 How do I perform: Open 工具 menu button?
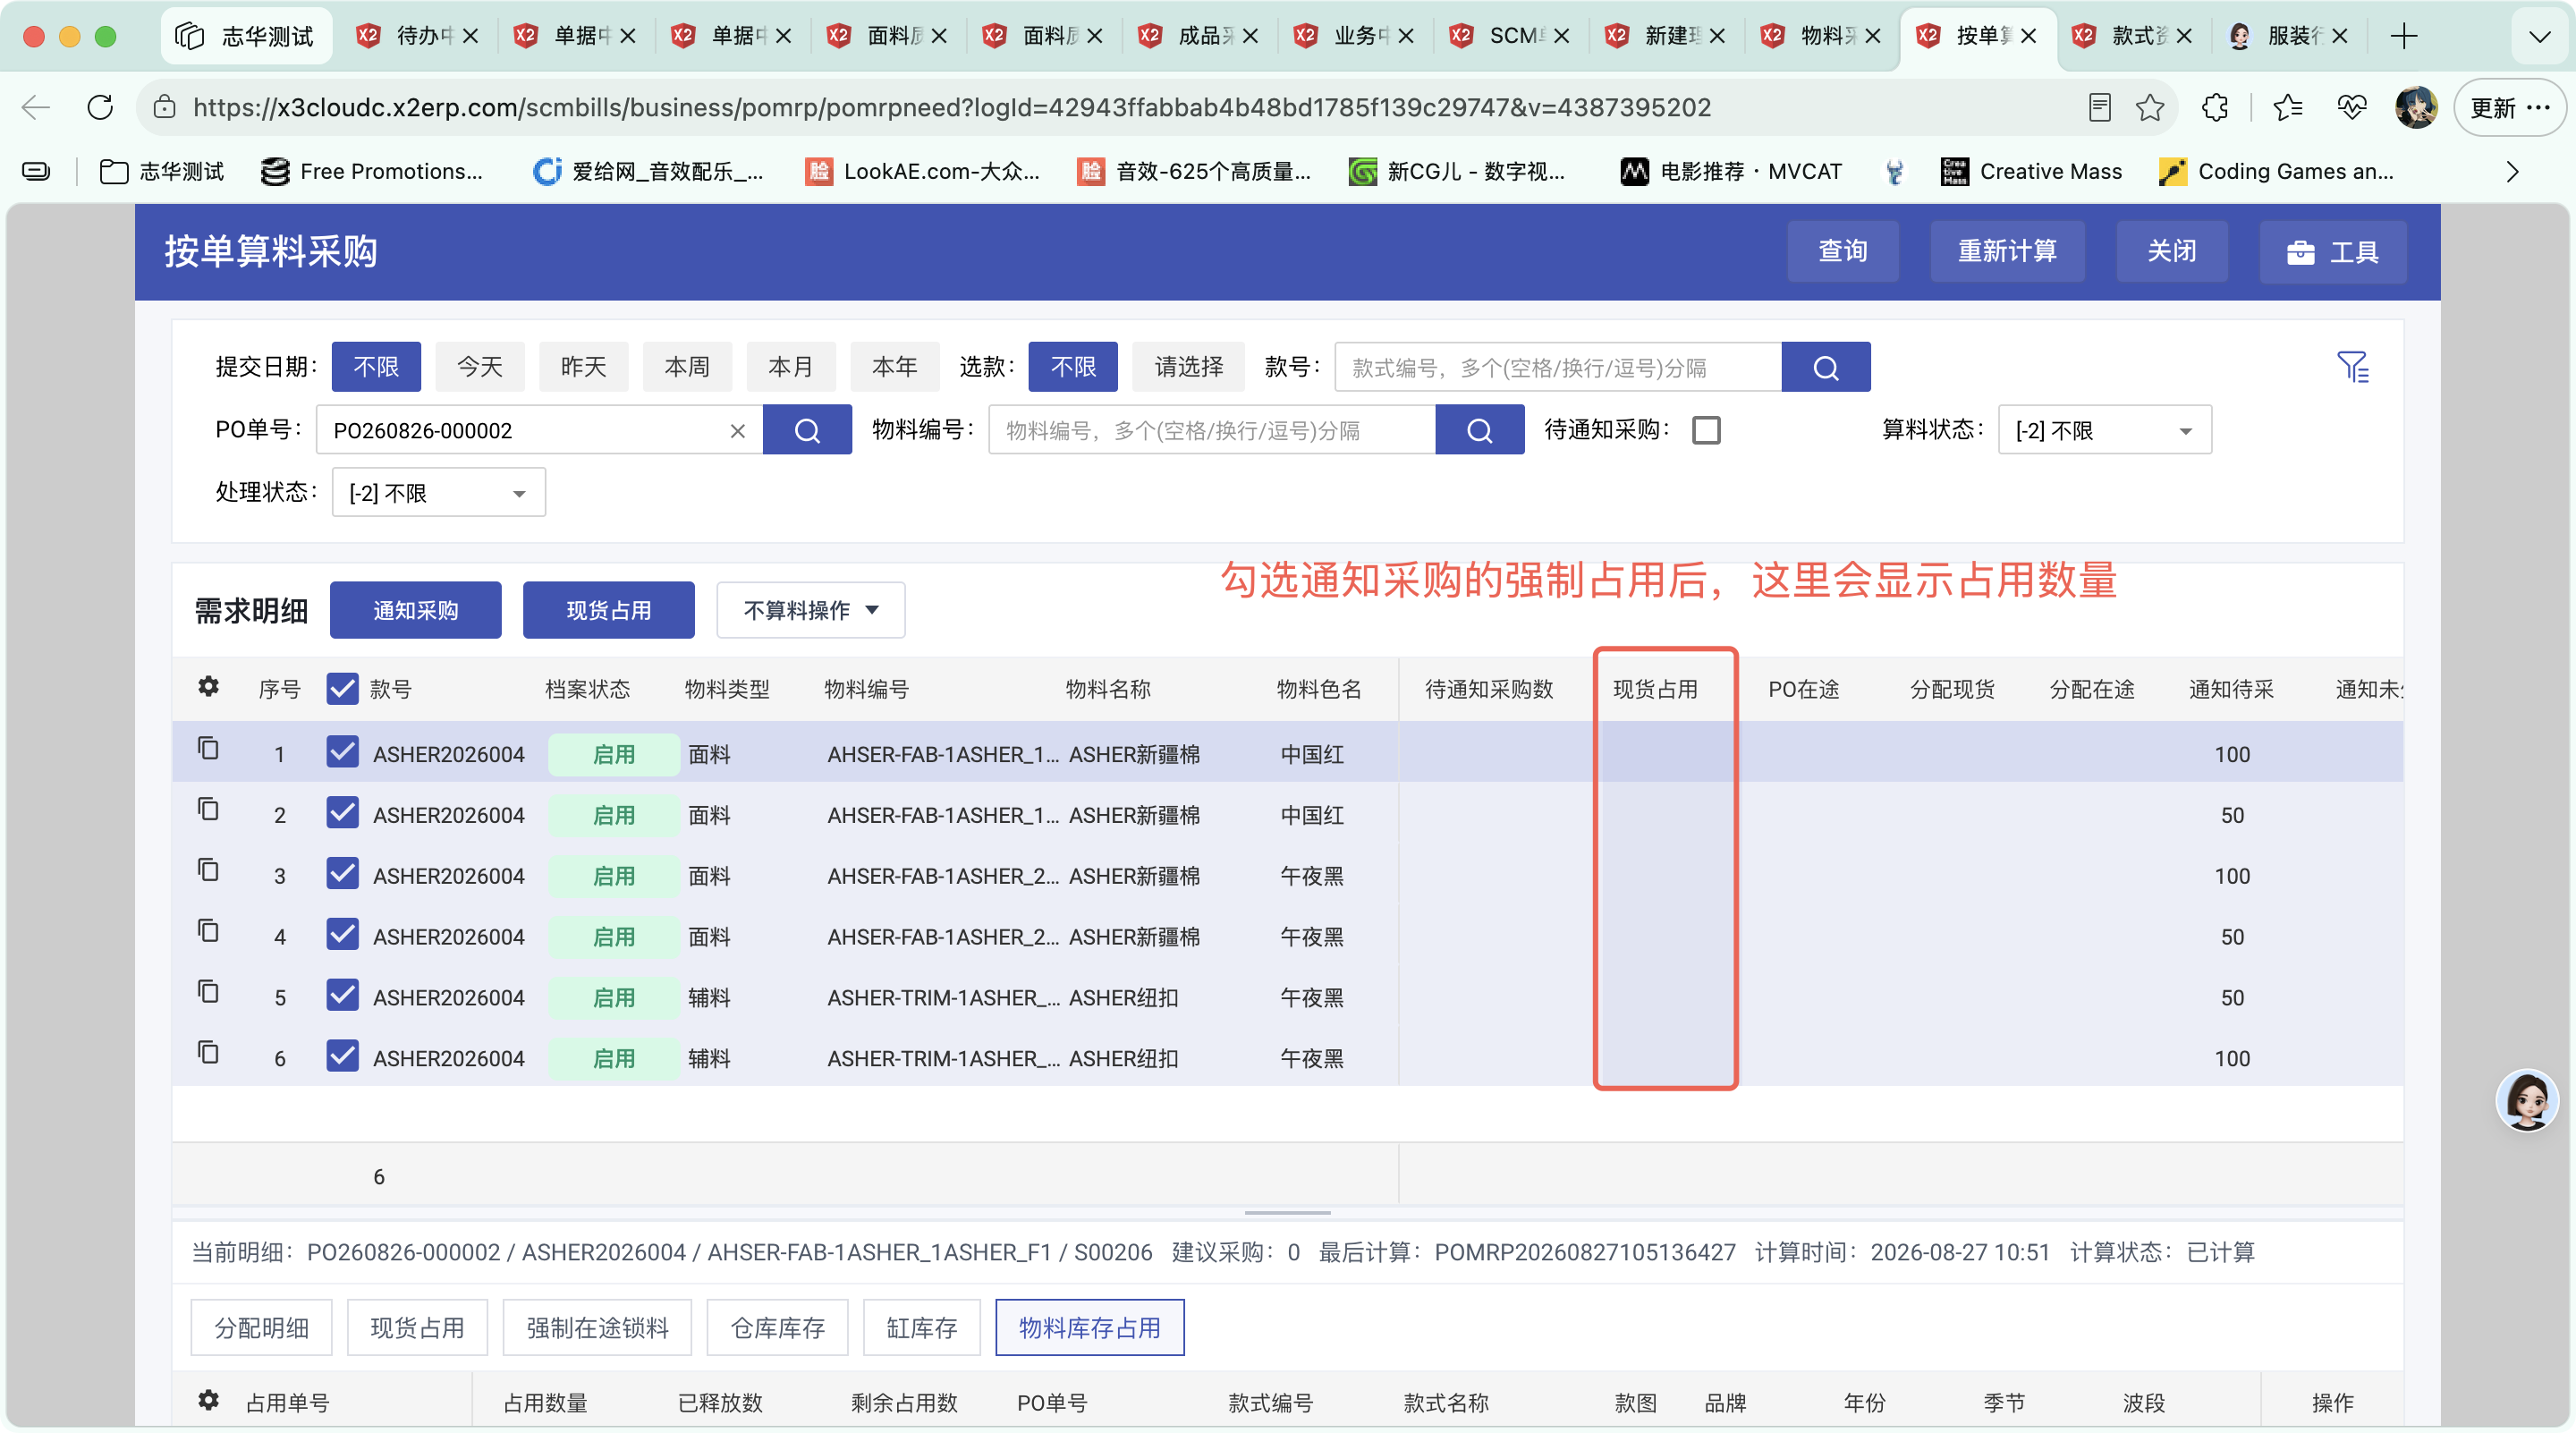[2332, 251]
